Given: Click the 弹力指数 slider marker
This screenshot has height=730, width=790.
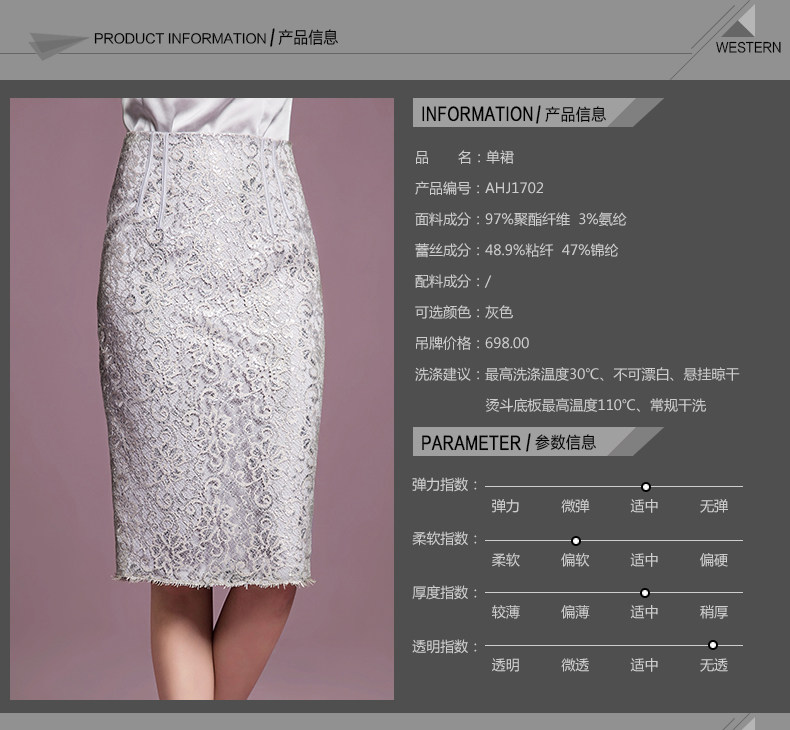Looking at the screenshot, I should point(646,486).
